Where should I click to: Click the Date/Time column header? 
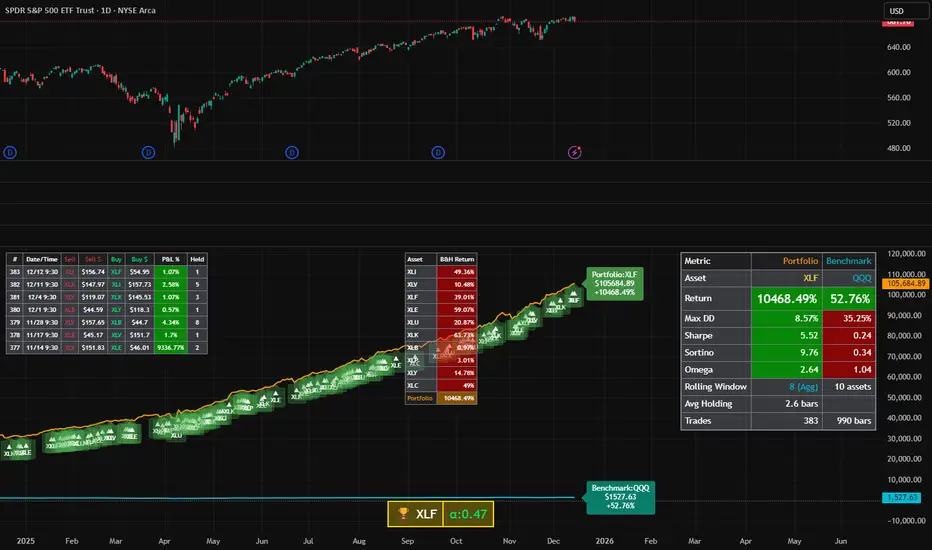42,259
